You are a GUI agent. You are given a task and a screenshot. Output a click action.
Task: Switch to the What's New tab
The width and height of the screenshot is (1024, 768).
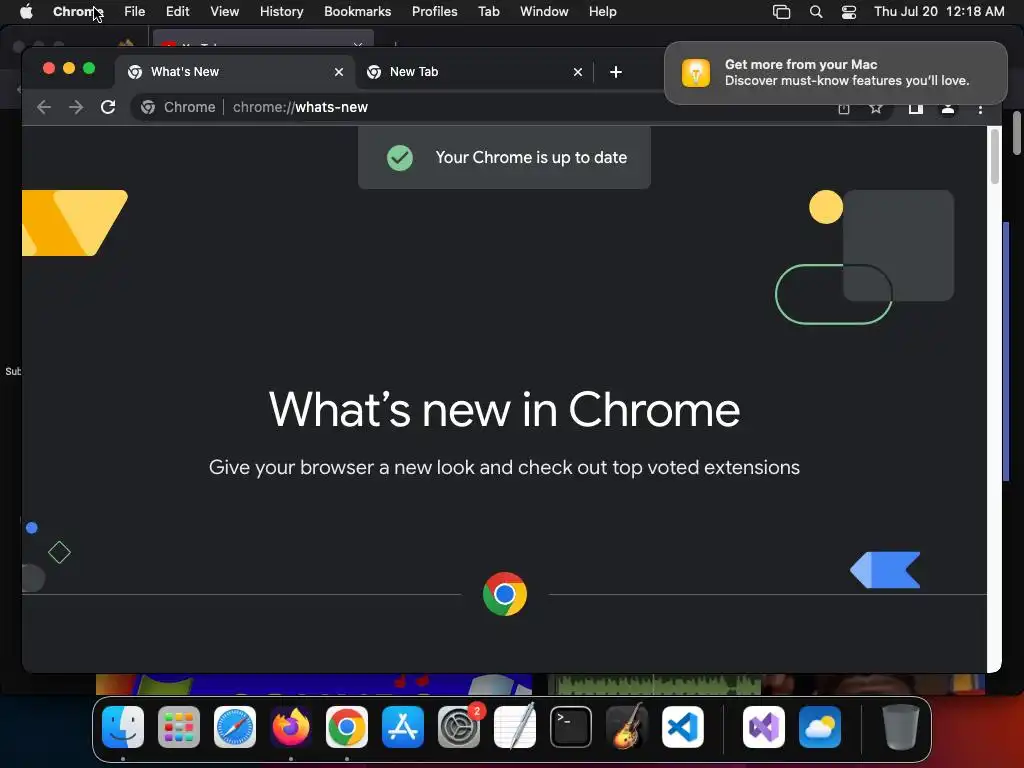click(235, 72)
